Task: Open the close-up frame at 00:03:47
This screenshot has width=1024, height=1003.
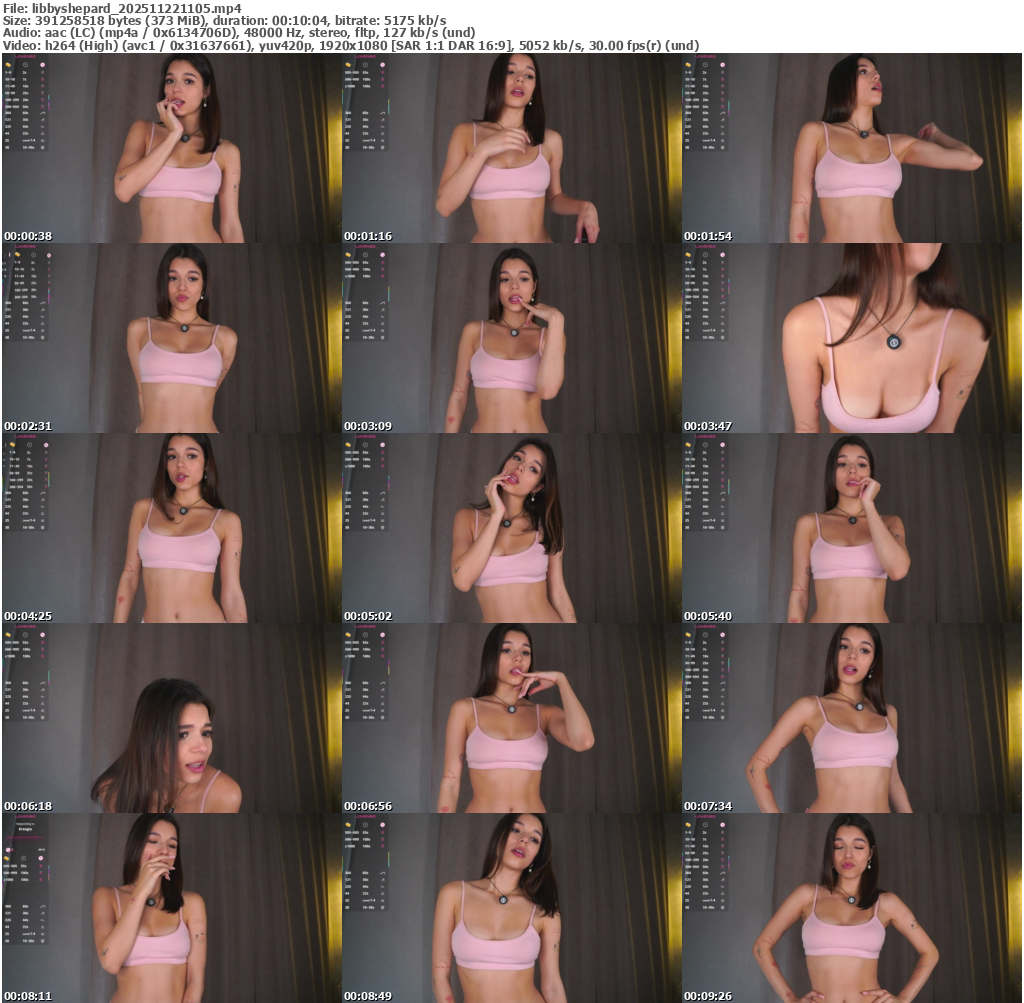Action: pyautogui.click(x=851, y=338)
